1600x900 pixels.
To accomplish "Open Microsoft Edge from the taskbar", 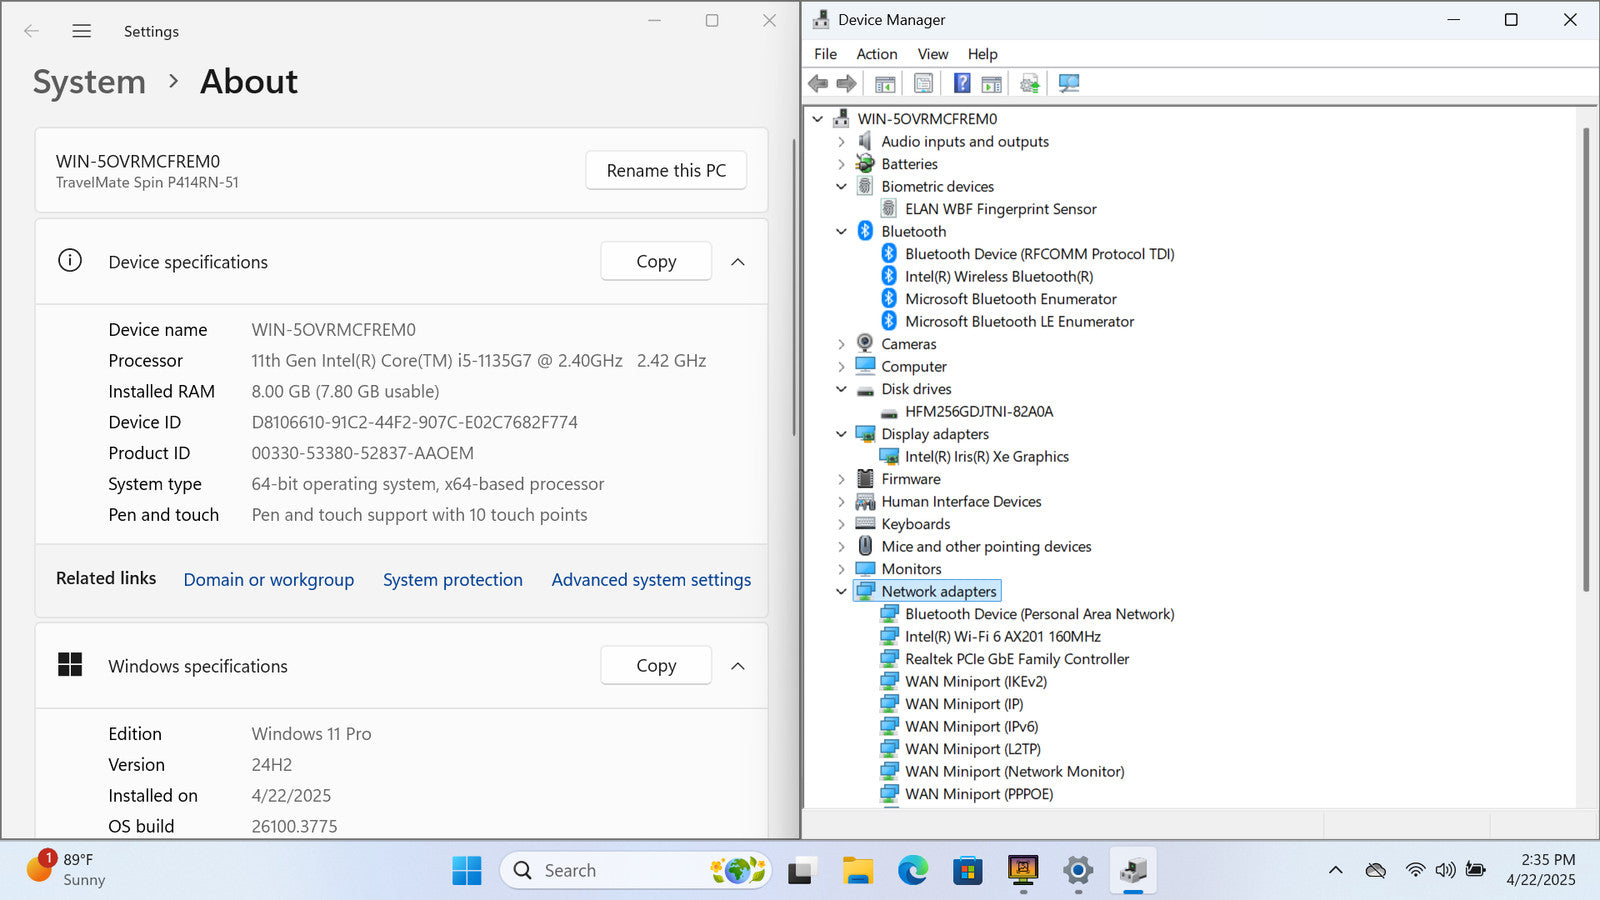I will point(912,871).
